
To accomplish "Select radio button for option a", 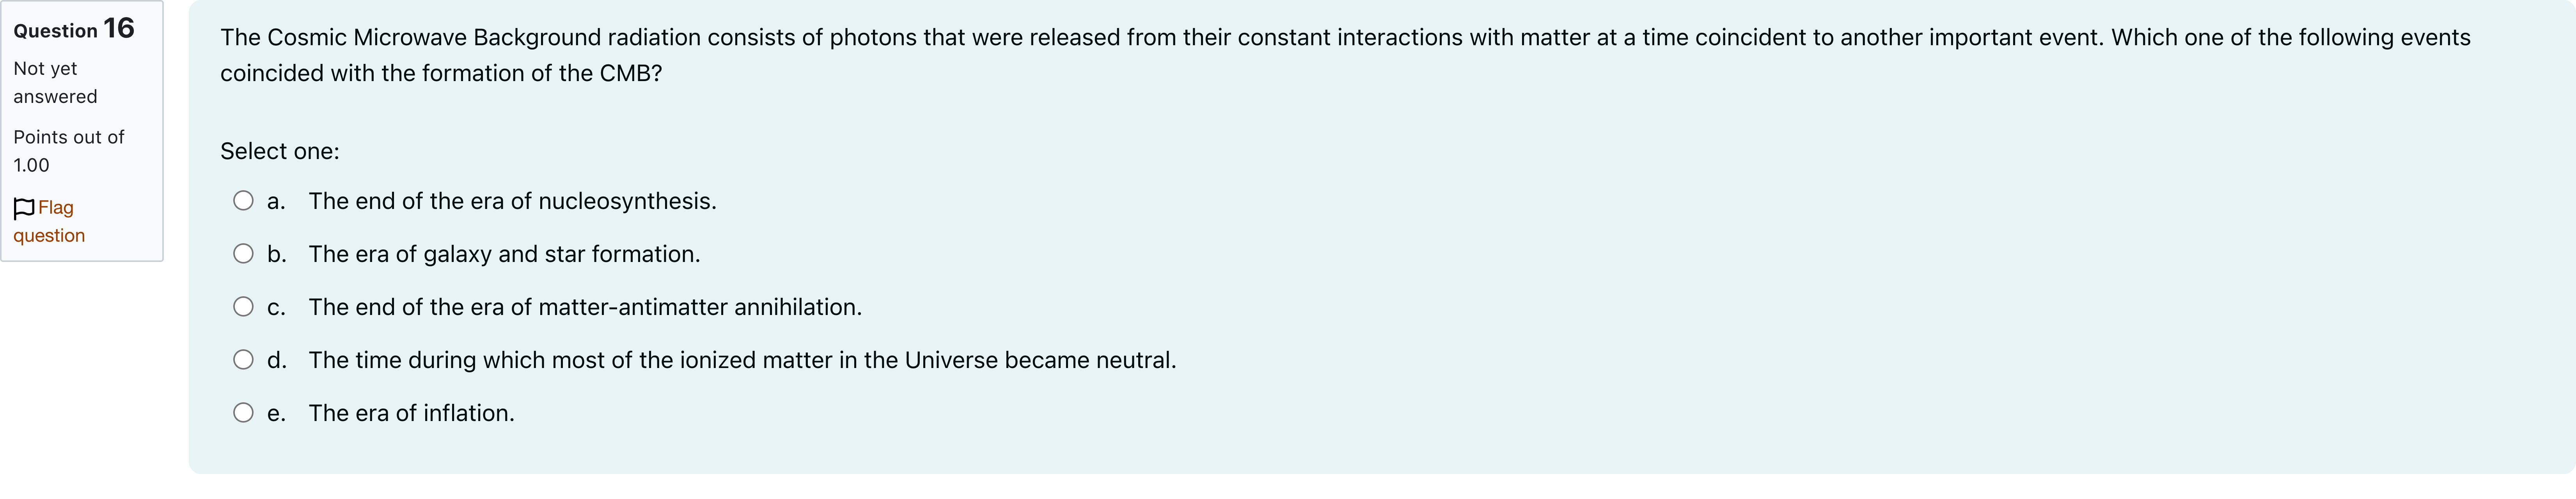I will (x=243, y=201).
